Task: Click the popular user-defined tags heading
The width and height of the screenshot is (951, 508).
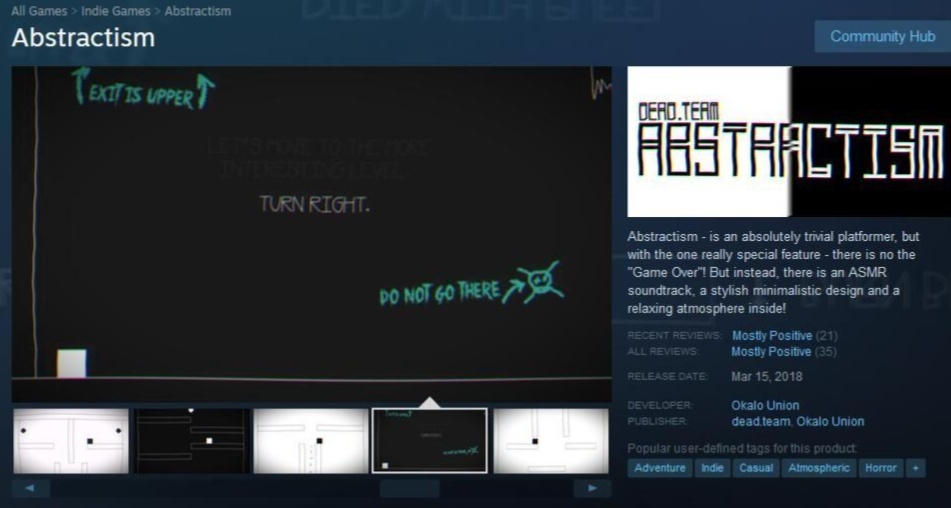Action: [x=742, y=449]
